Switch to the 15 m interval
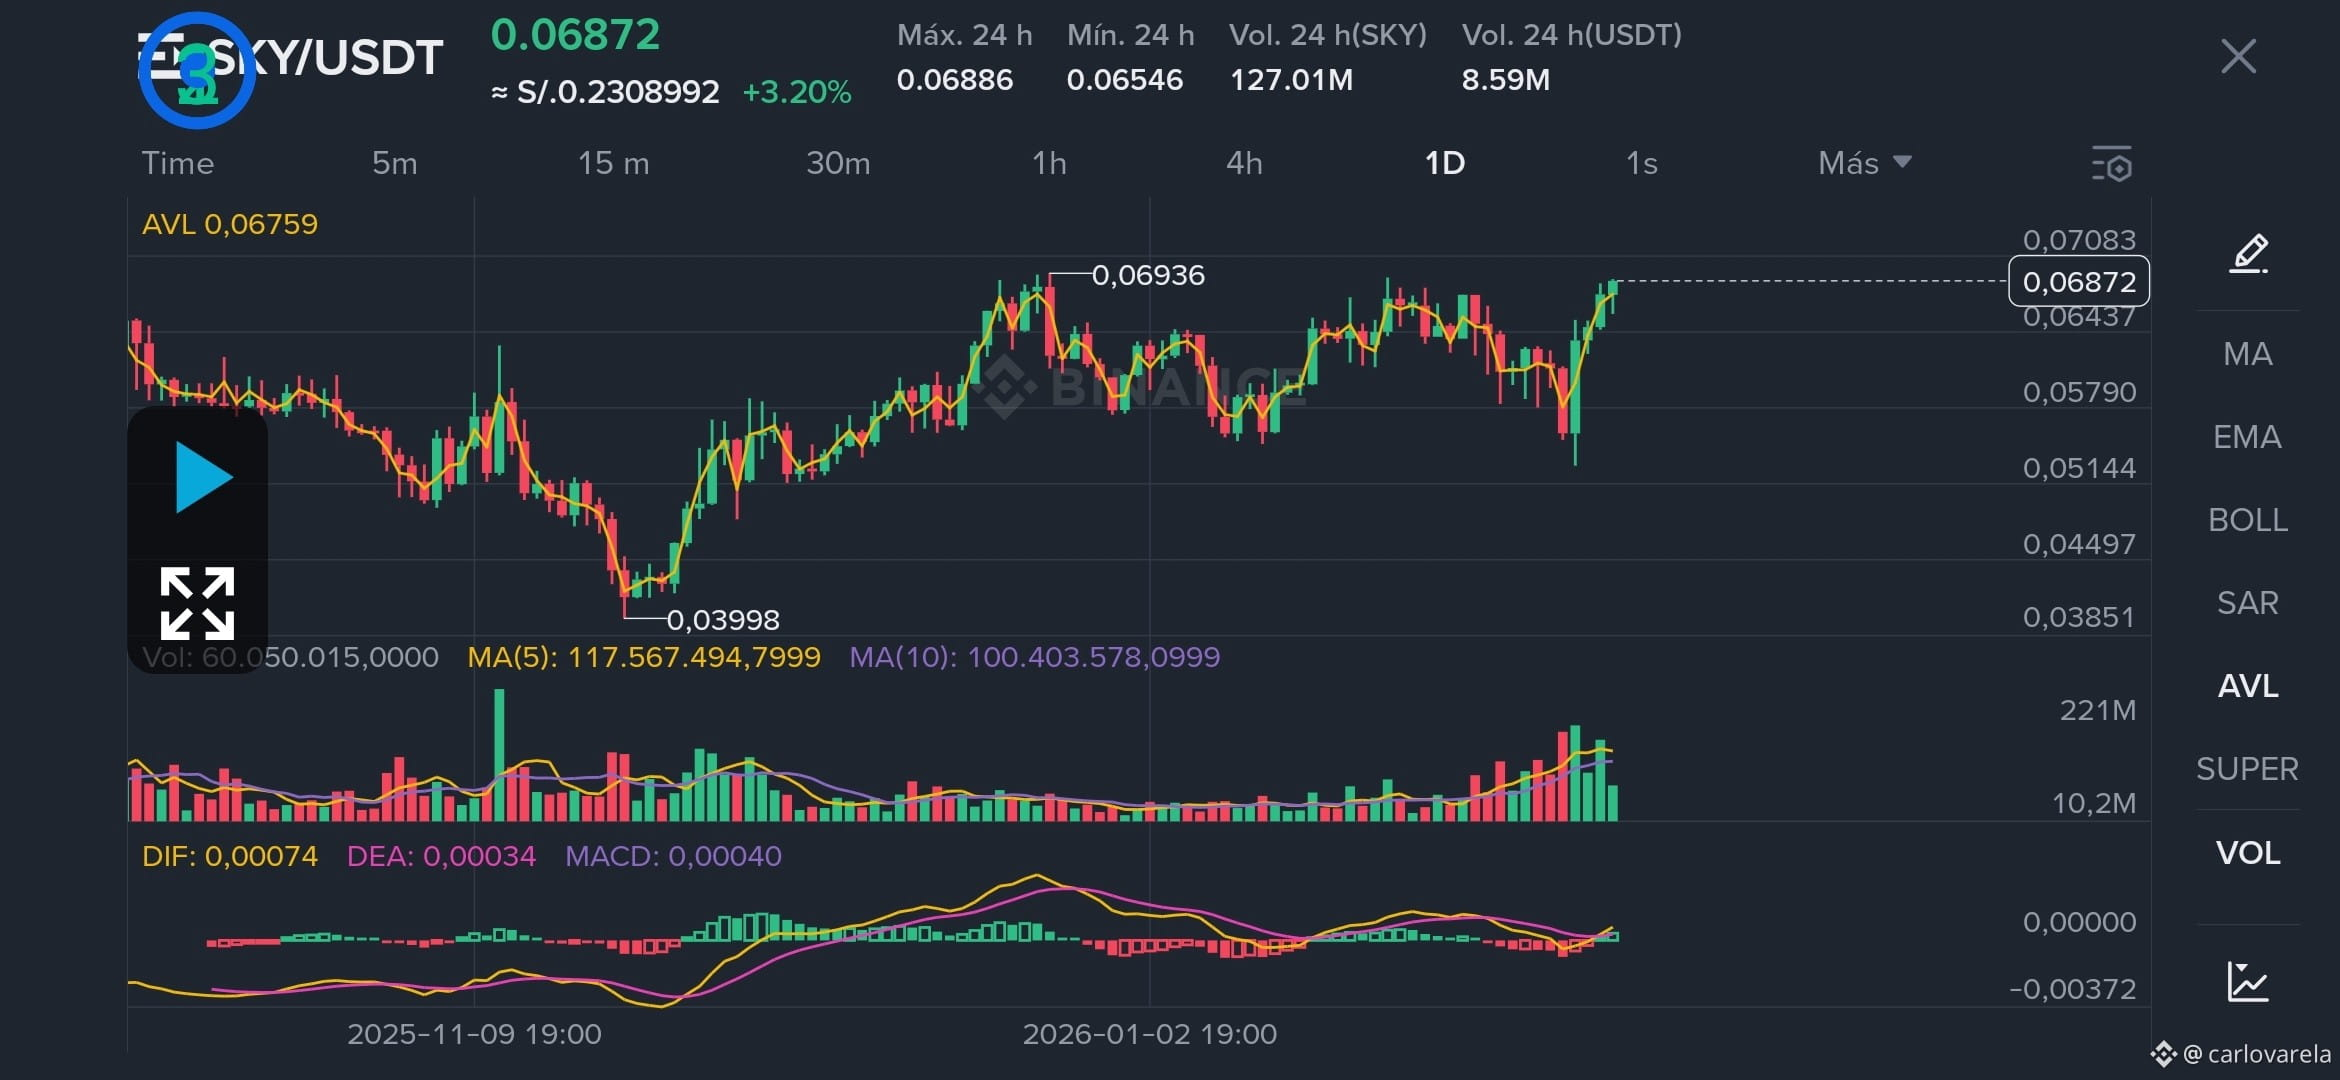 [x=614, y=163]
